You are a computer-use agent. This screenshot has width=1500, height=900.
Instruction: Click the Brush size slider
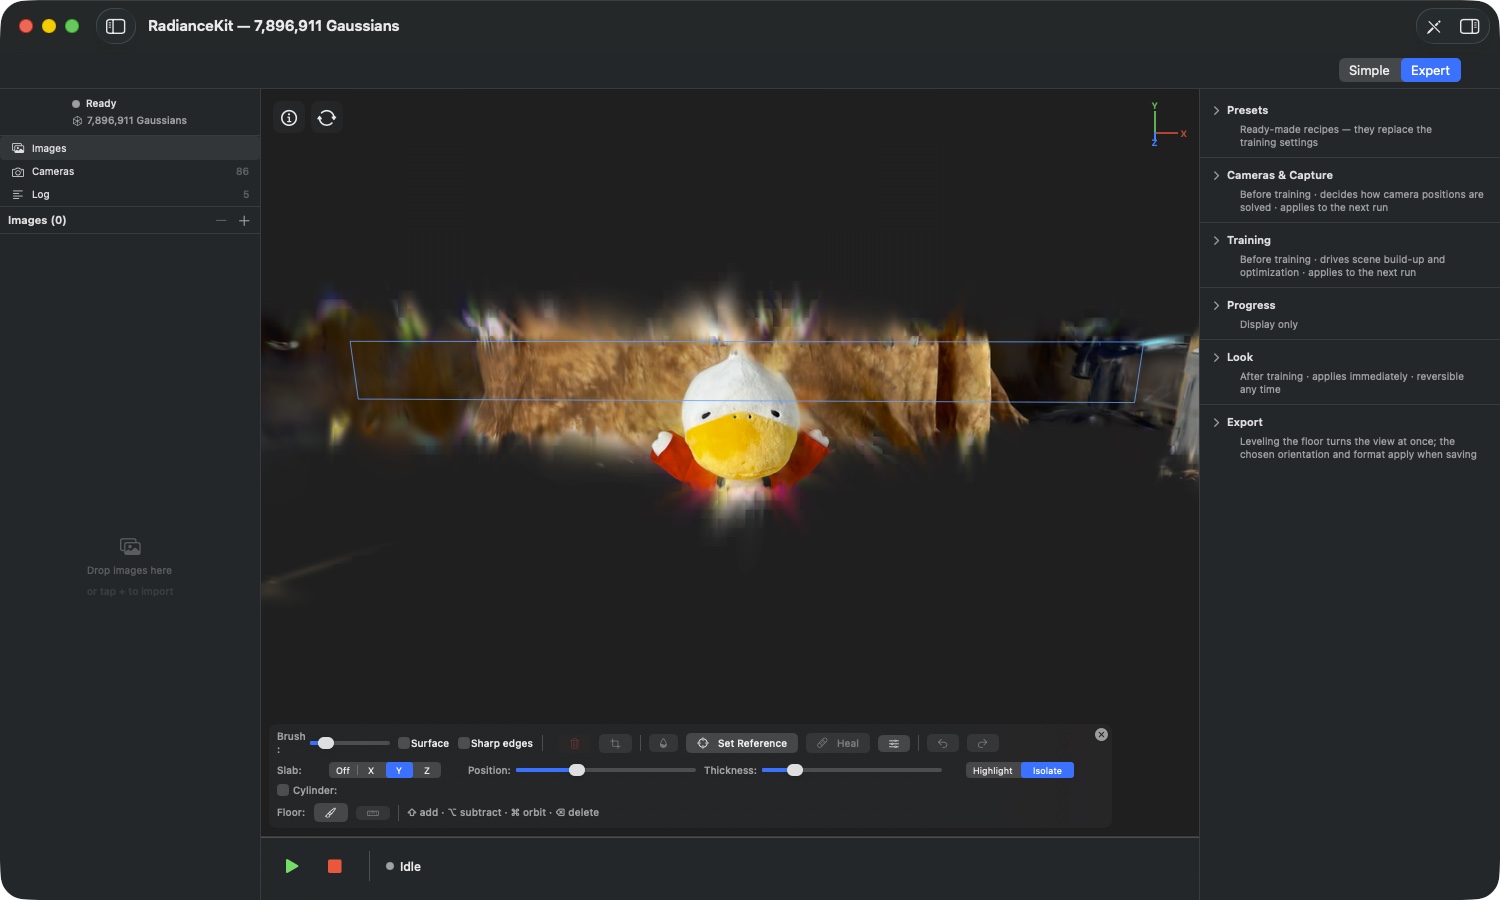click(350, 743)
